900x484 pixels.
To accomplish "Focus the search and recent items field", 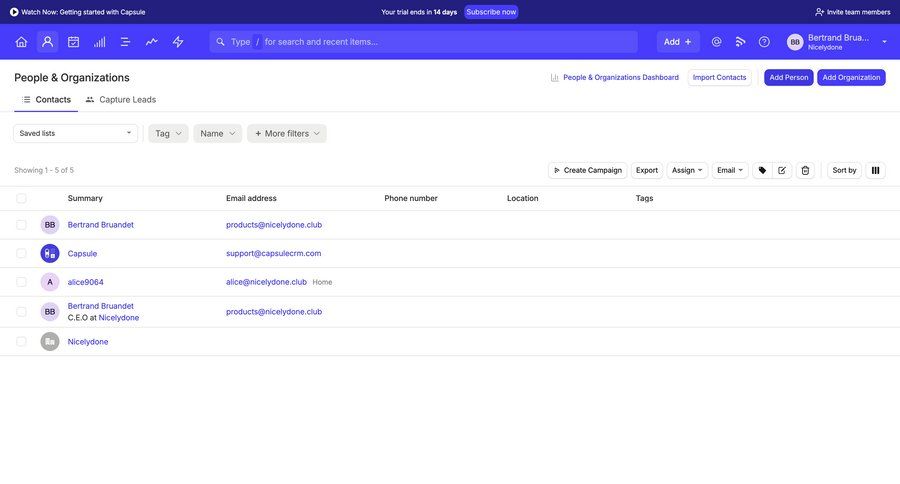I will coord(430,42).
